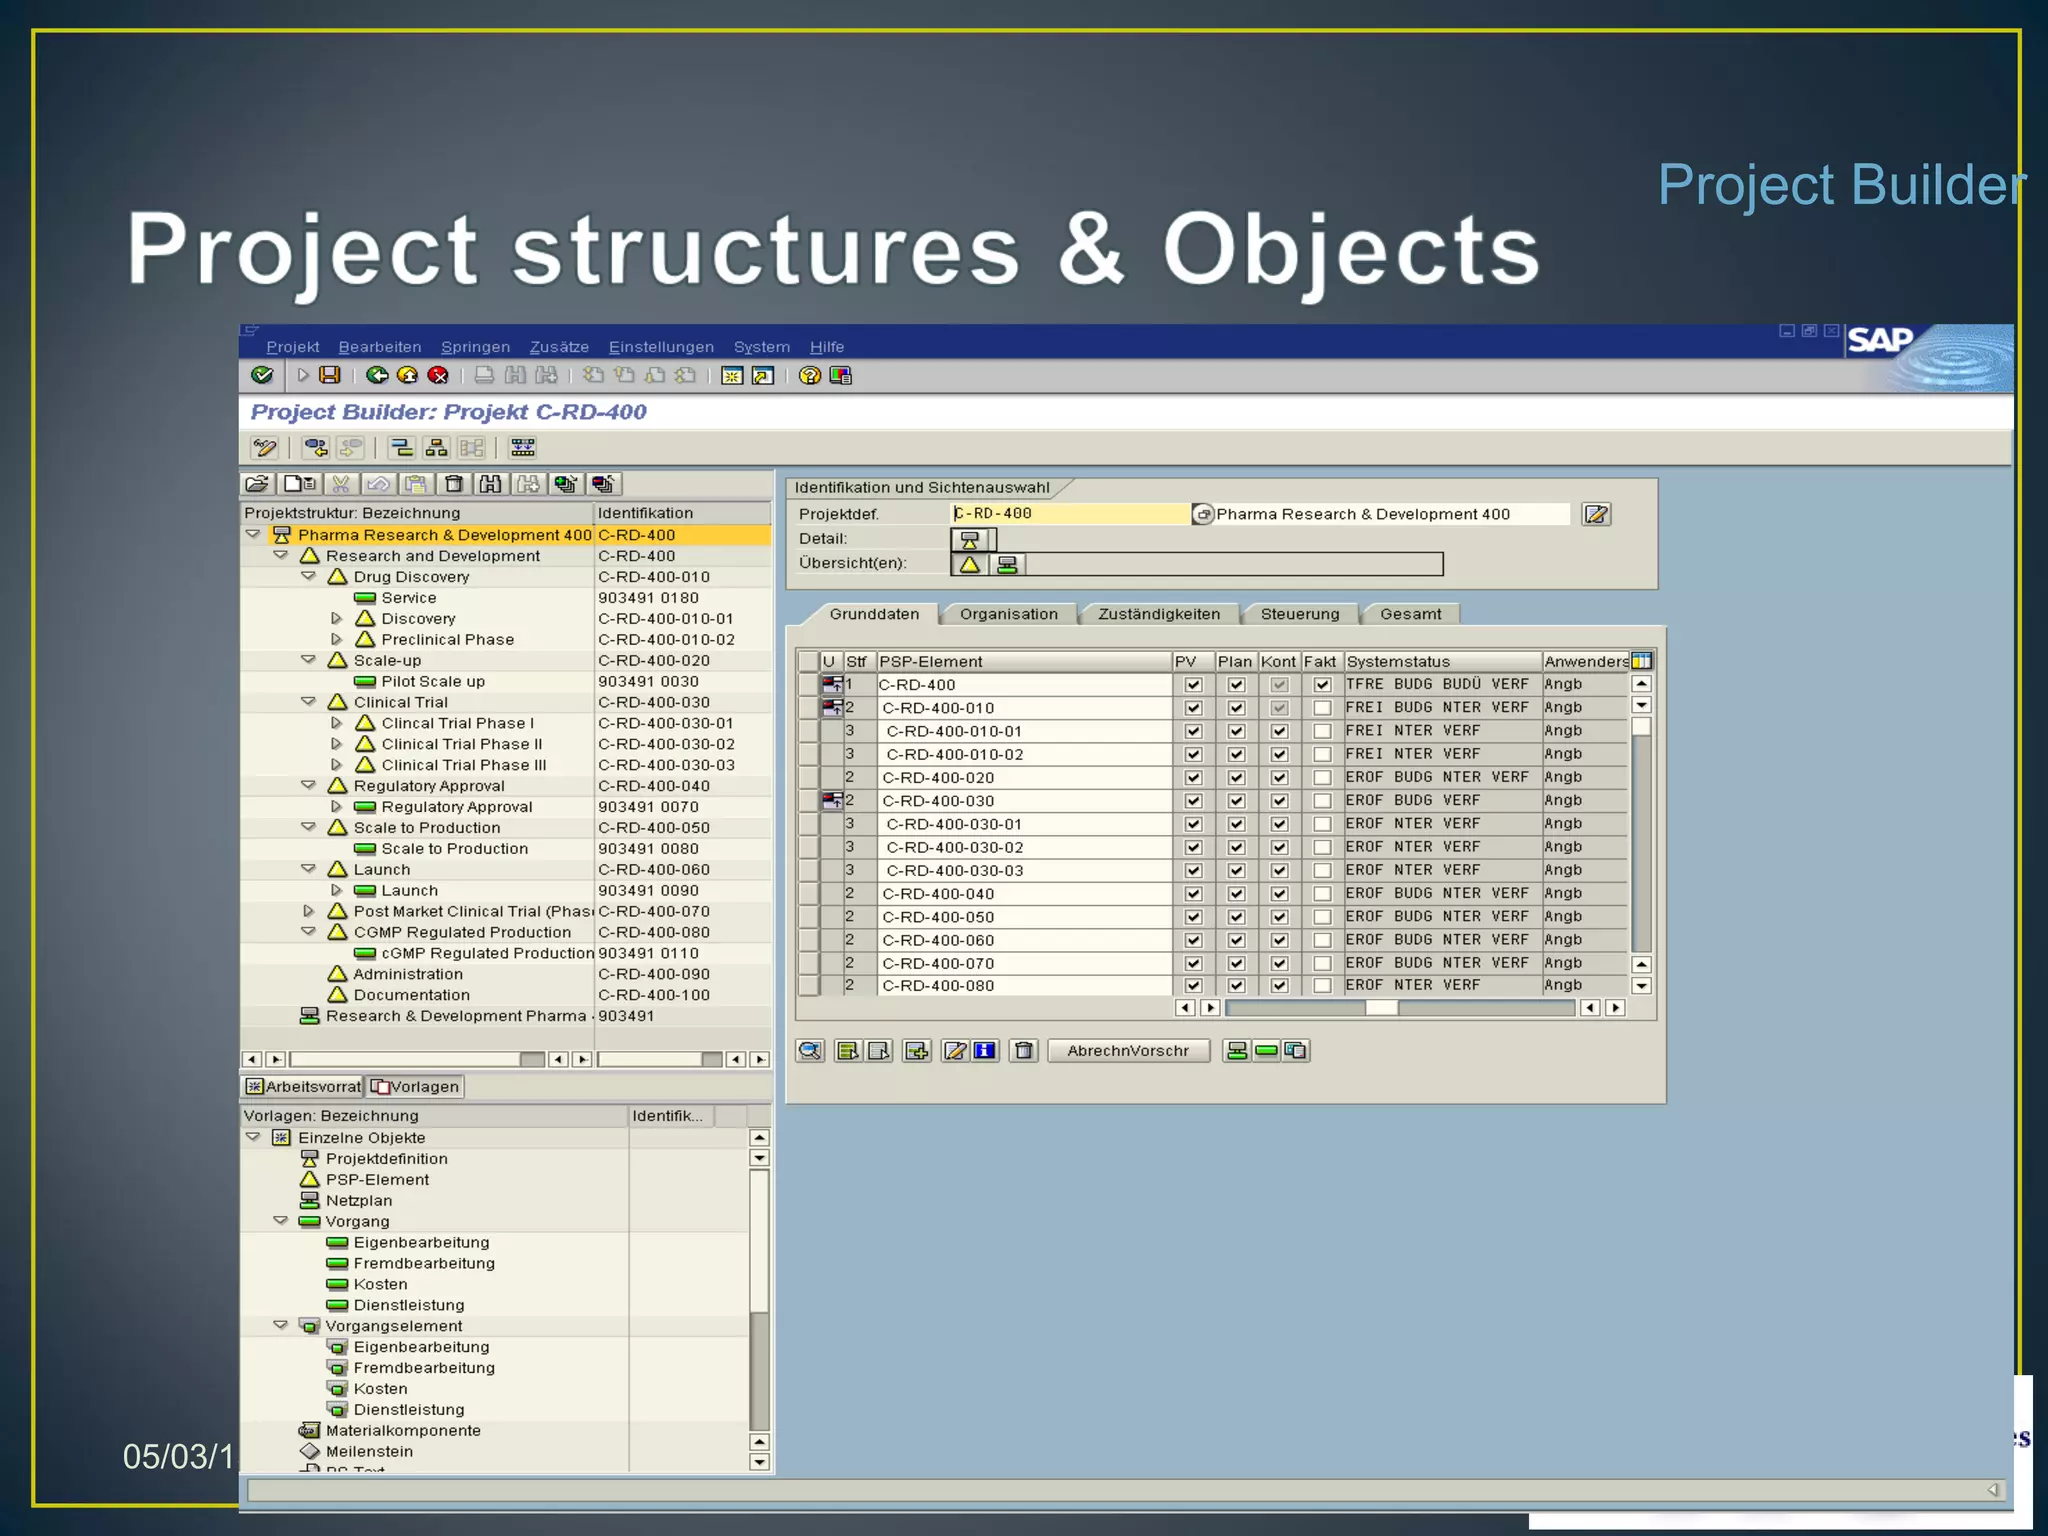Toggle Plan checkbox for C-RD-400-060

click(1236, 940)
